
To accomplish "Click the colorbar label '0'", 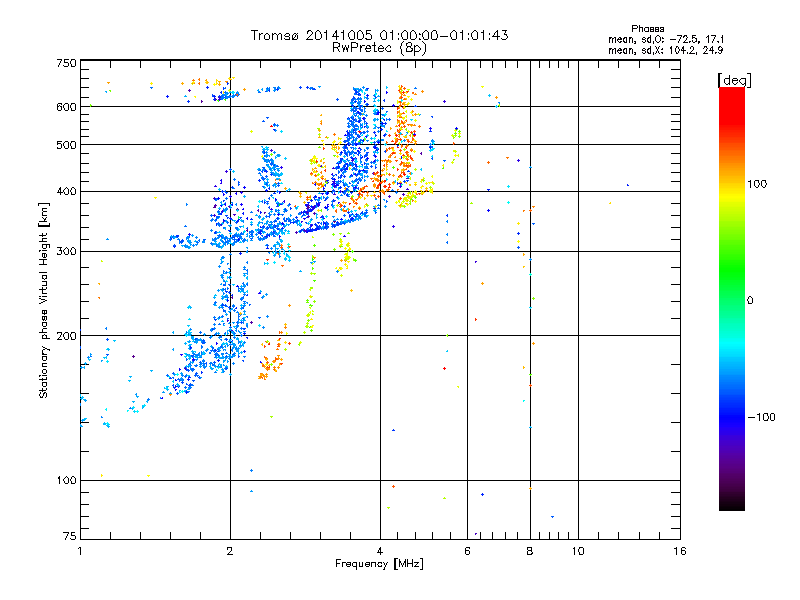I will pos(750,301).
